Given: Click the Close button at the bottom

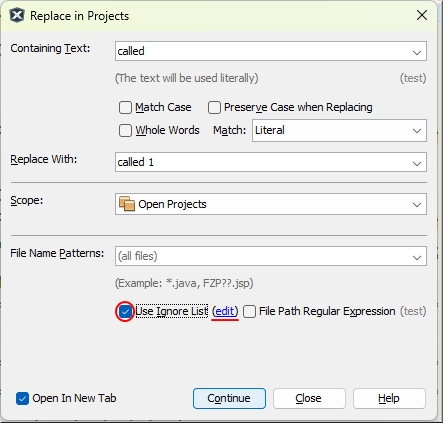Looking at the screenshot, I should tap(309, 398).
